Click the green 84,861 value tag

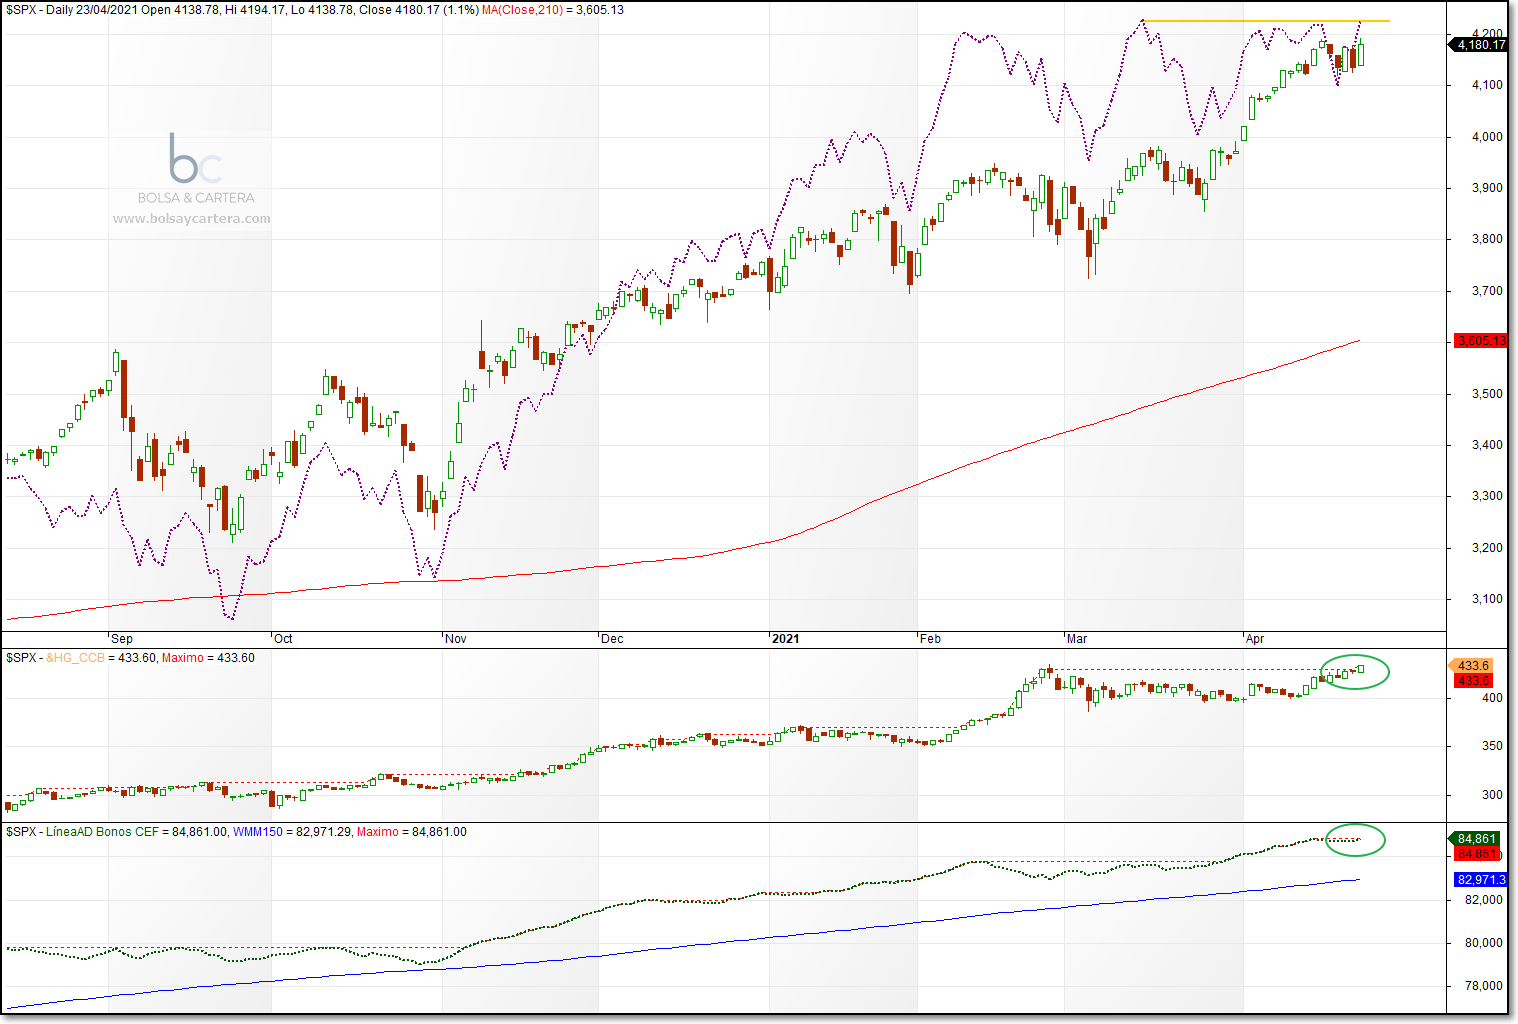(x=1474, y=839)
